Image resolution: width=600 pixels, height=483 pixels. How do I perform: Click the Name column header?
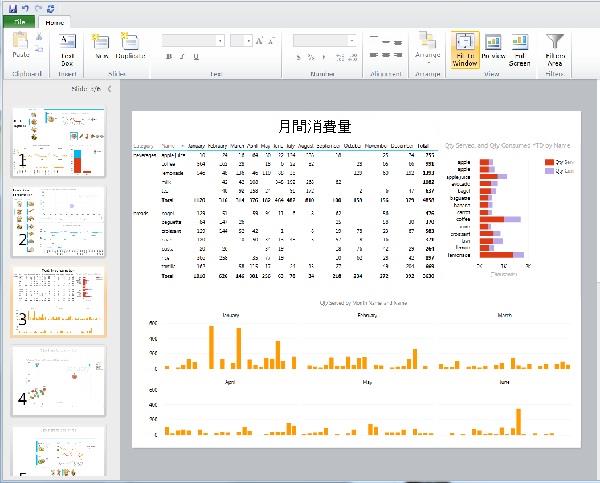(x=168, y=146)
